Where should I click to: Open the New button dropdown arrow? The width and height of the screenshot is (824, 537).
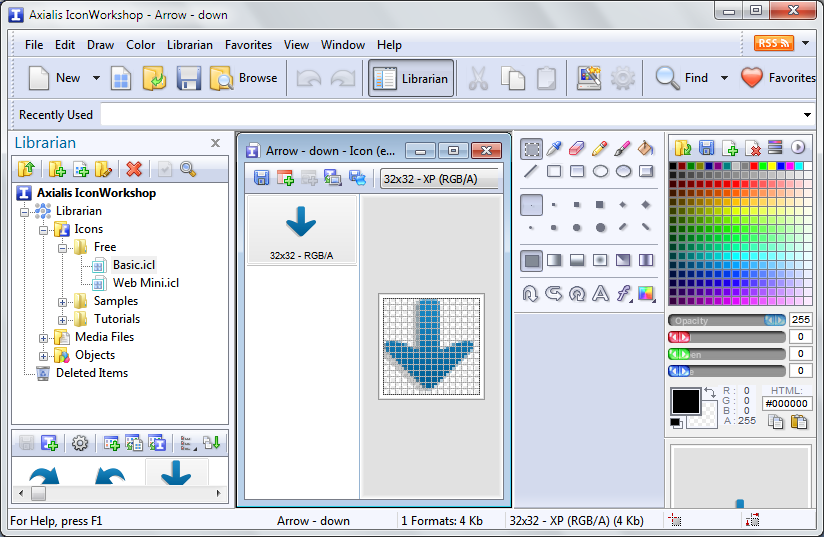pos(96,78)
